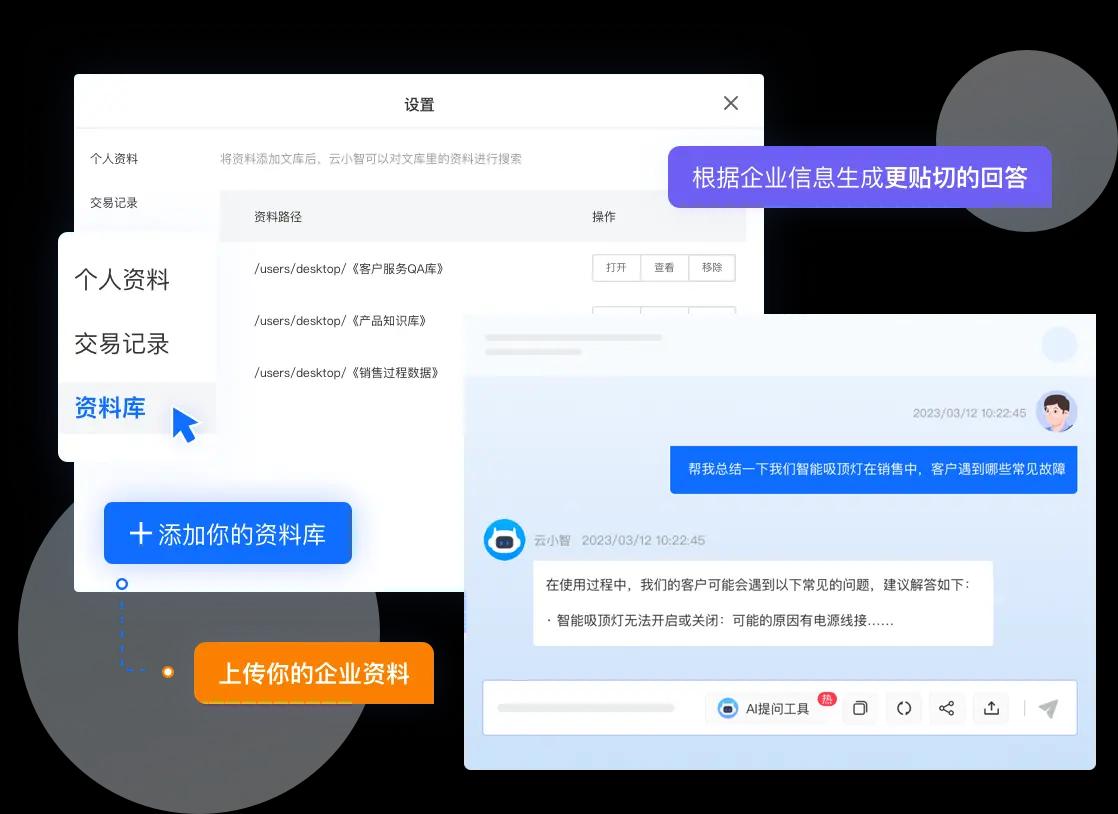1118x814 pixels.
Task: Click the share icon in chat toolbar
Action: [947, 708]
